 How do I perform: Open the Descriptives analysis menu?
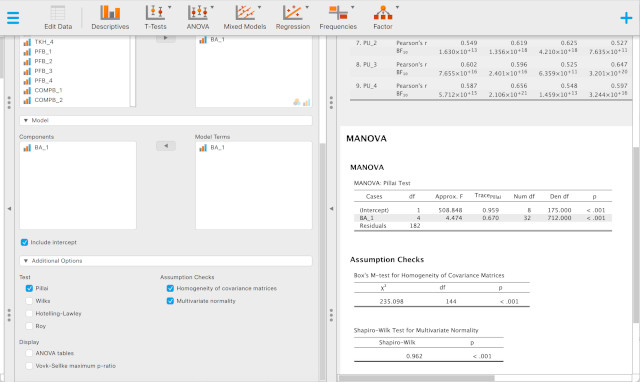click(x=110, y=18)
